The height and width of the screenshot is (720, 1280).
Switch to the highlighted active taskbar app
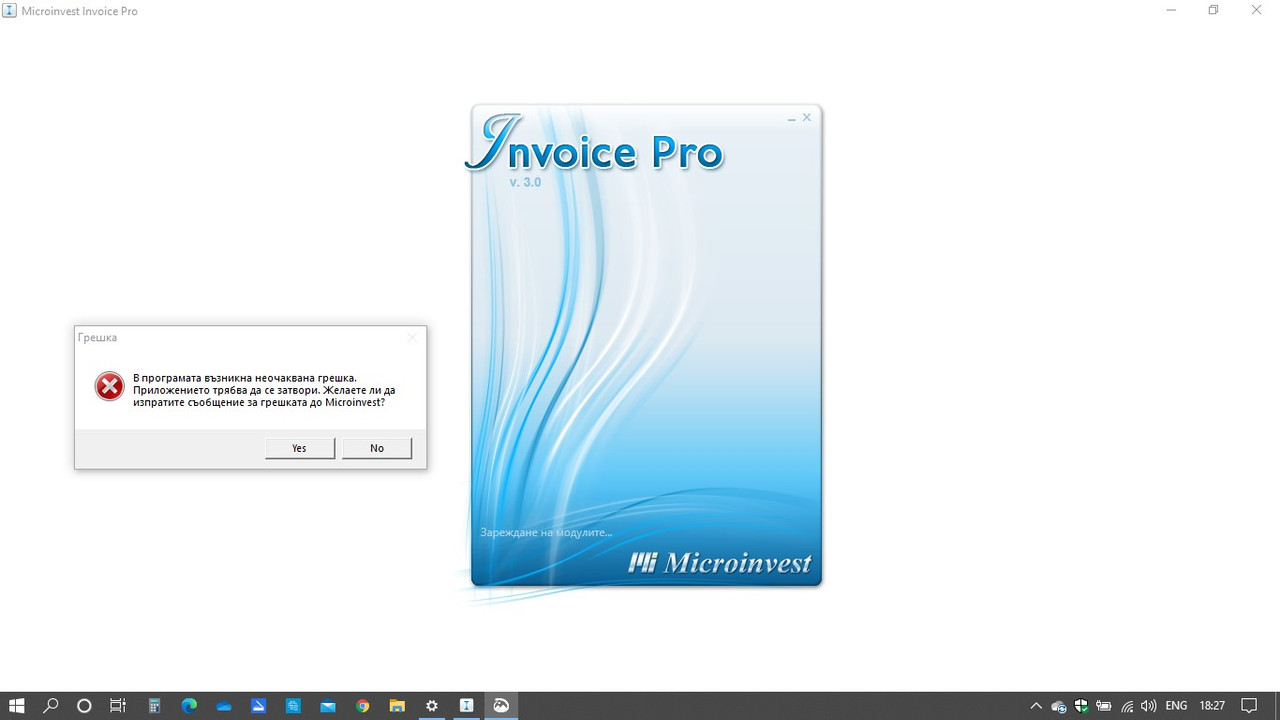point(501,705)
